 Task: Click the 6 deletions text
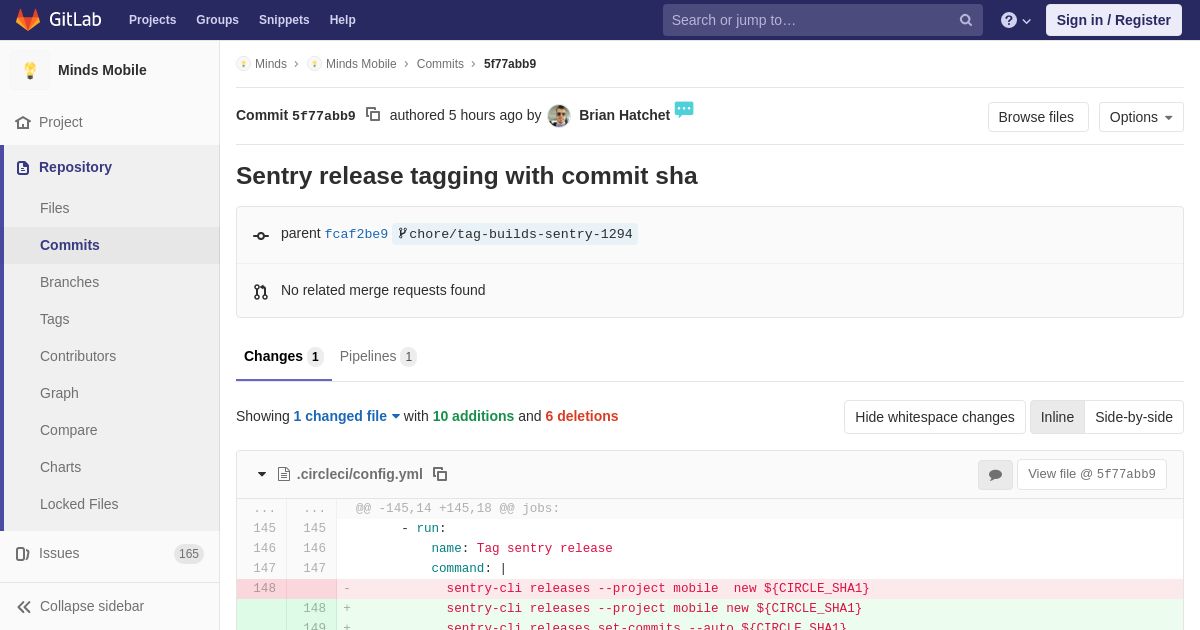[582, 416]
